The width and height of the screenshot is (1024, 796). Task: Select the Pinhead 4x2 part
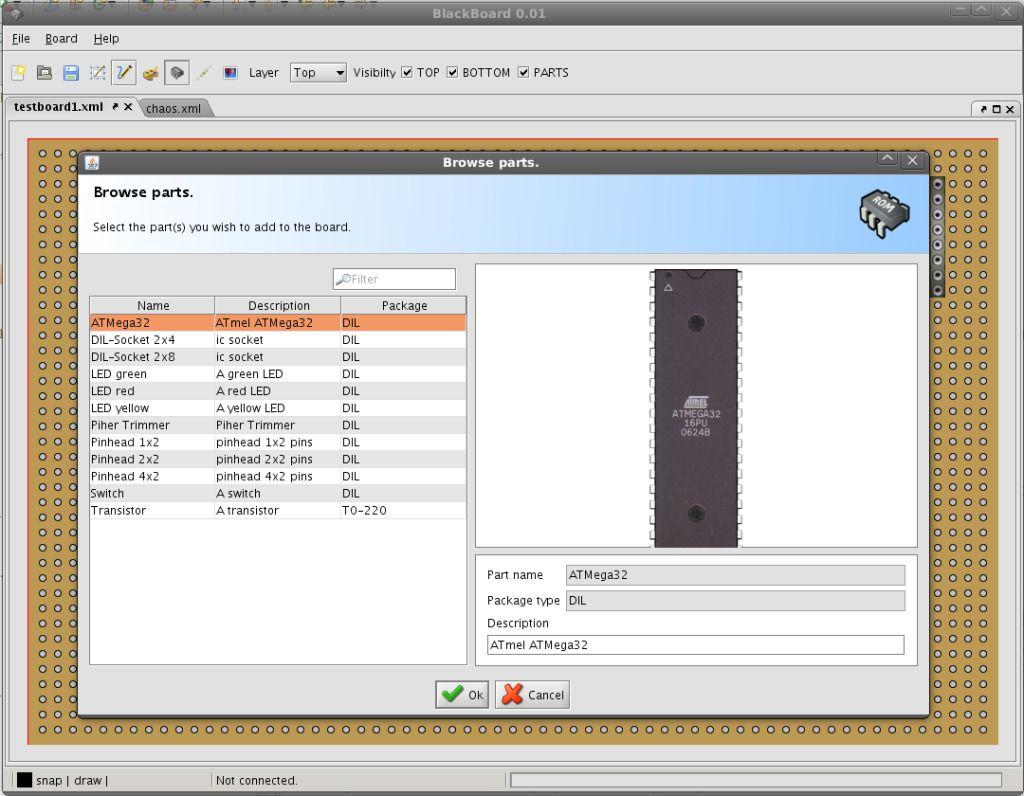click(125, 476)
